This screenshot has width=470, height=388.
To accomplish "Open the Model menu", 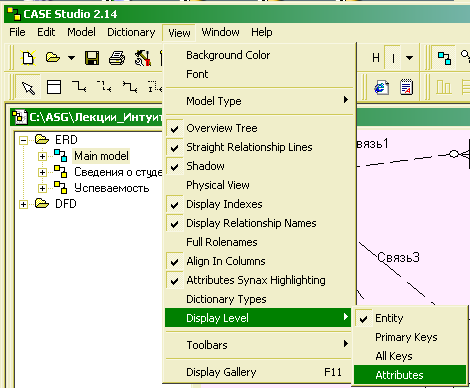I will (x=81, y=32).
